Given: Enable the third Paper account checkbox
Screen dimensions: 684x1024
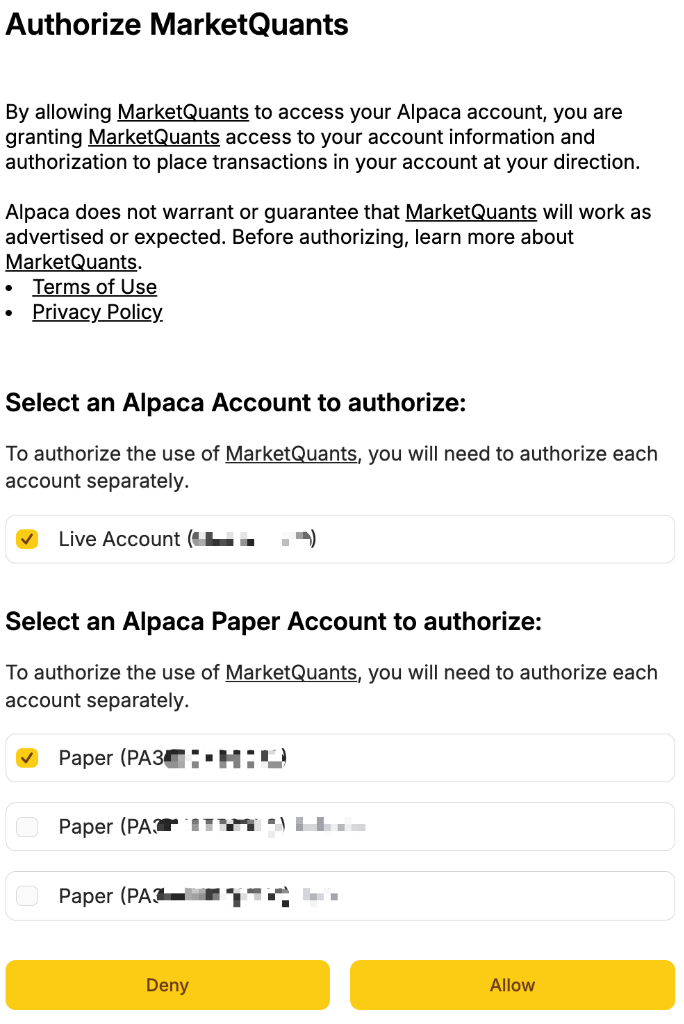Looking at the screenshot, I should [x=27, y=895].
